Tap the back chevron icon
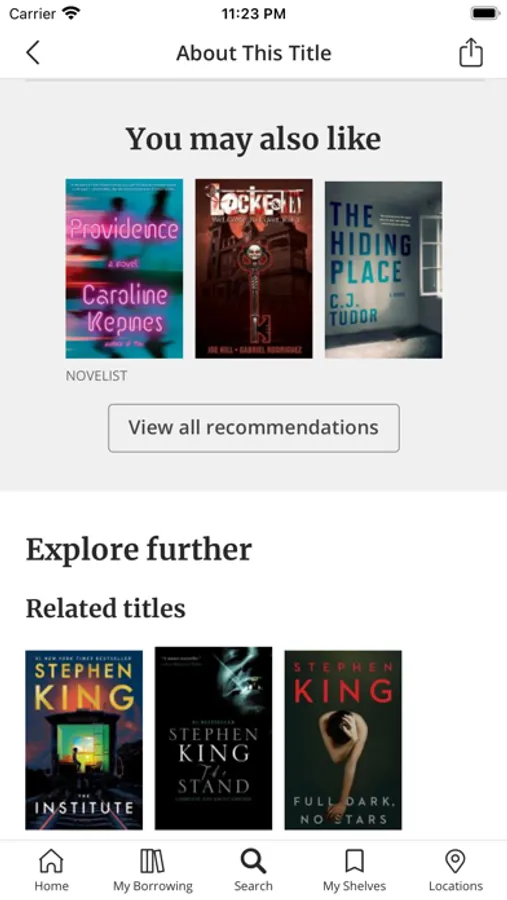This screenshot has height=900, width=507. click(33, 53)
